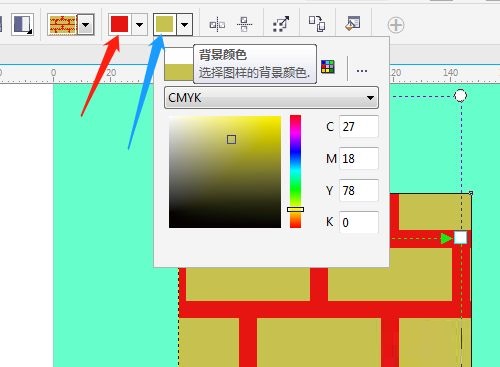Screen dimensions: 500x367
Task: Click the red foreground color swatch
Action: point(119,24)
